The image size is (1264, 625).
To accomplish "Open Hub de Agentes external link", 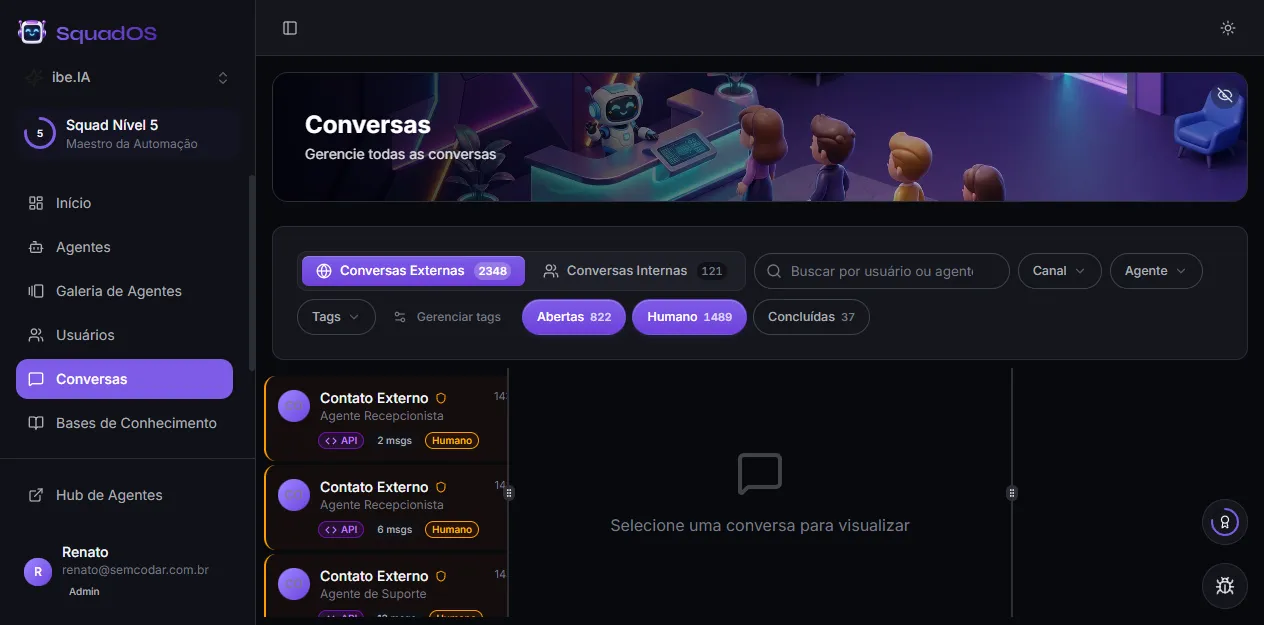I will point(124,495).
